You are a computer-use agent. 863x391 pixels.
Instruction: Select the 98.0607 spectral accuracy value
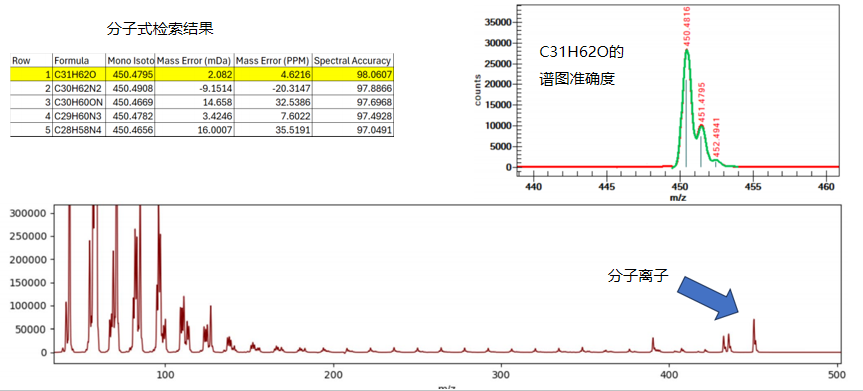353,74
